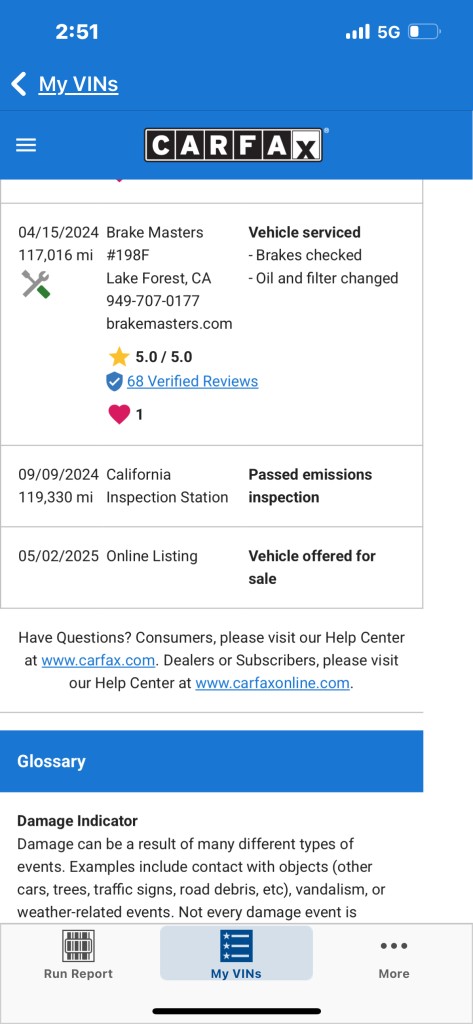
Task: Select the My VINs bottom tab
Action: 236,954
